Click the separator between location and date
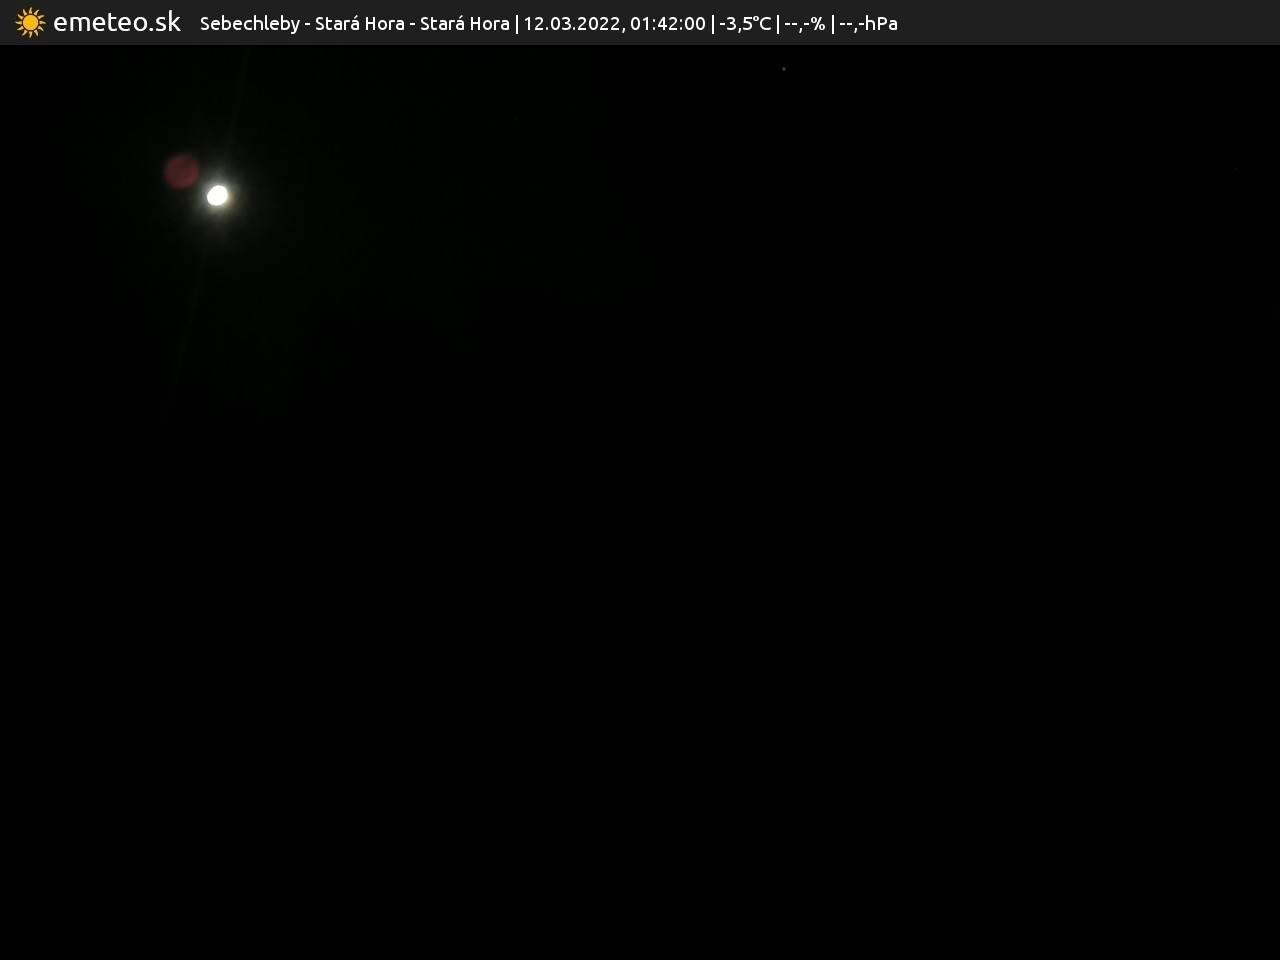 517,23
